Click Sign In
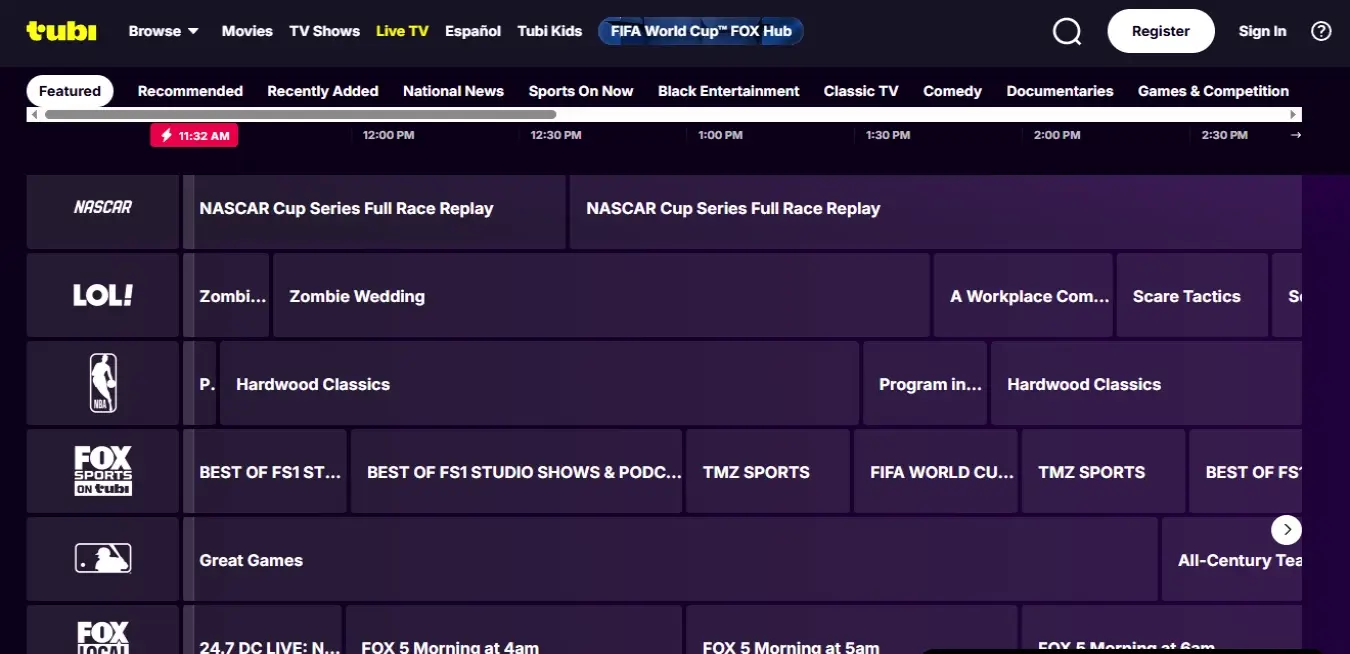This screenshot has width=1350, height=654. [x=1262, y=31]
